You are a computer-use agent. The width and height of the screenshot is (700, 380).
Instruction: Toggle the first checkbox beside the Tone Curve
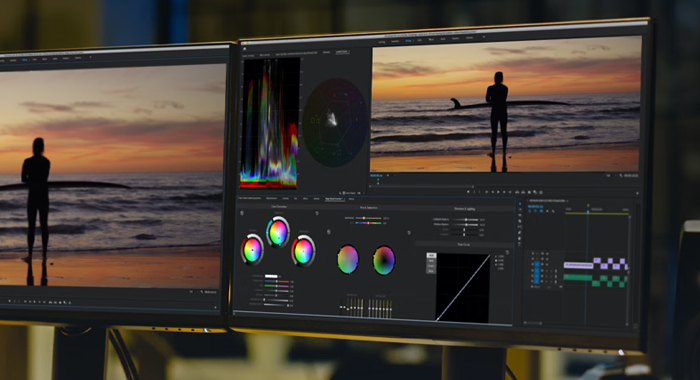496,256
